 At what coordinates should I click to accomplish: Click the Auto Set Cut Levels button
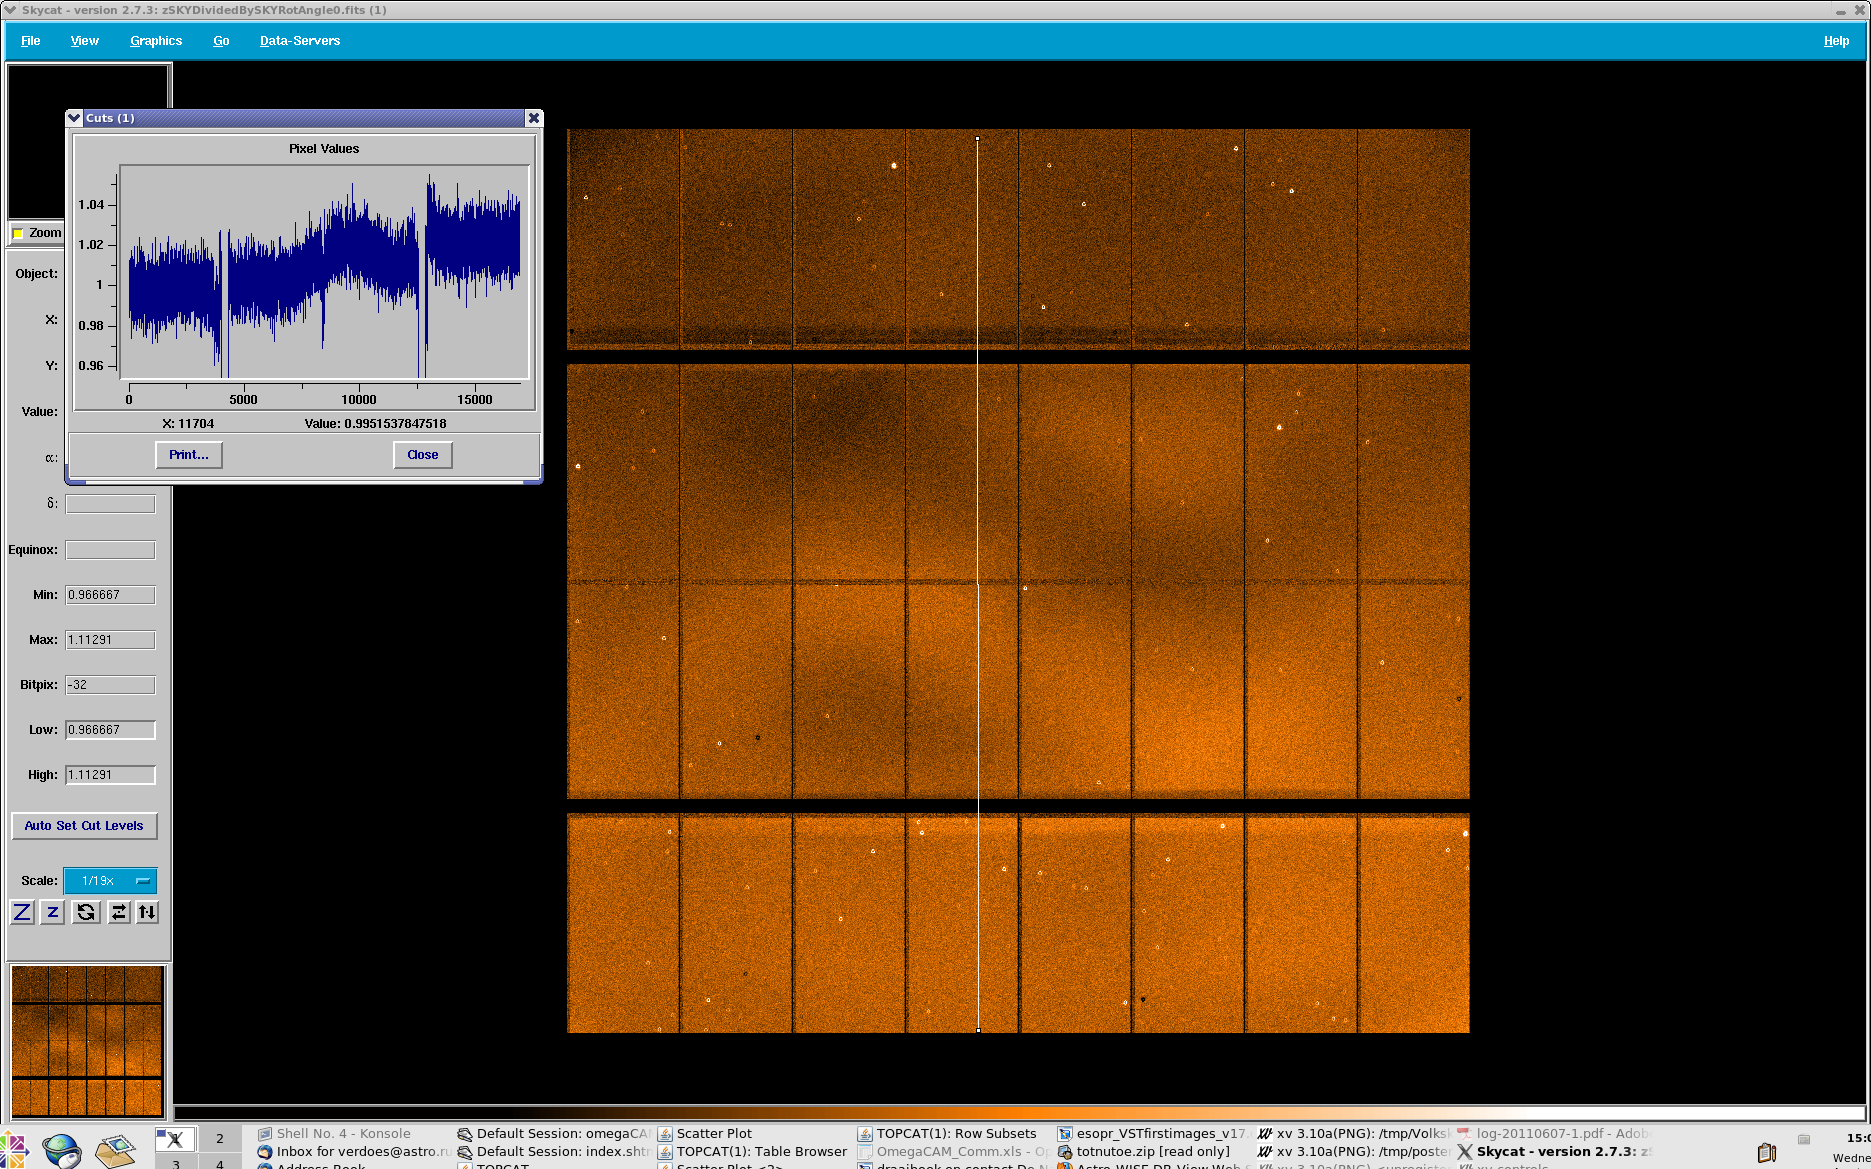click(84, 826)
